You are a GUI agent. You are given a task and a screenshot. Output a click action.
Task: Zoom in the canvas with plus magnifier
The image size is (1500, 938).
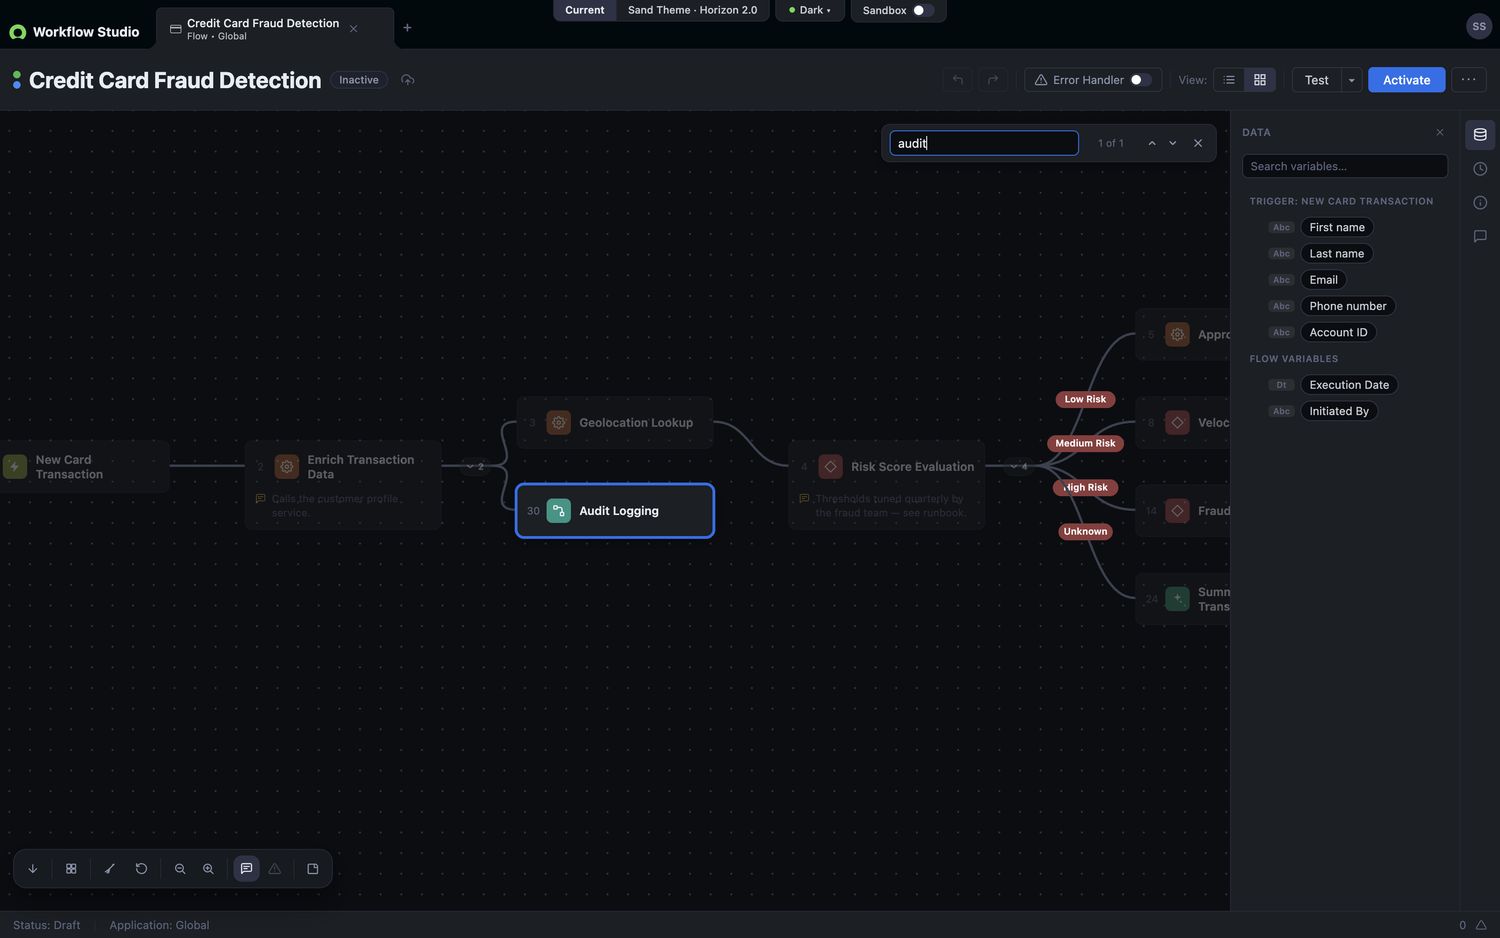[x=208, y=869]
